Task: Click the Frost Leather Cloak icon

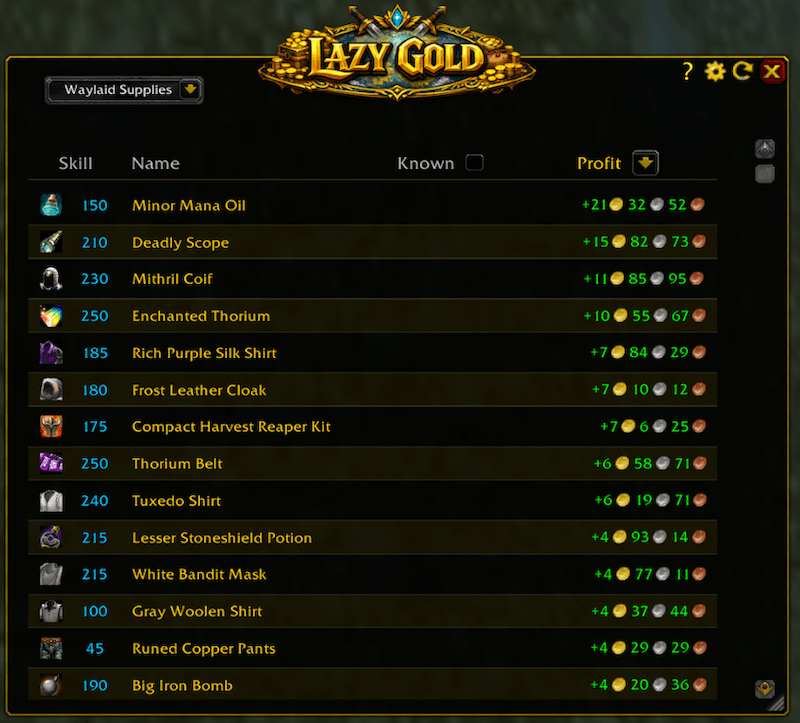Action: point(51,390)
